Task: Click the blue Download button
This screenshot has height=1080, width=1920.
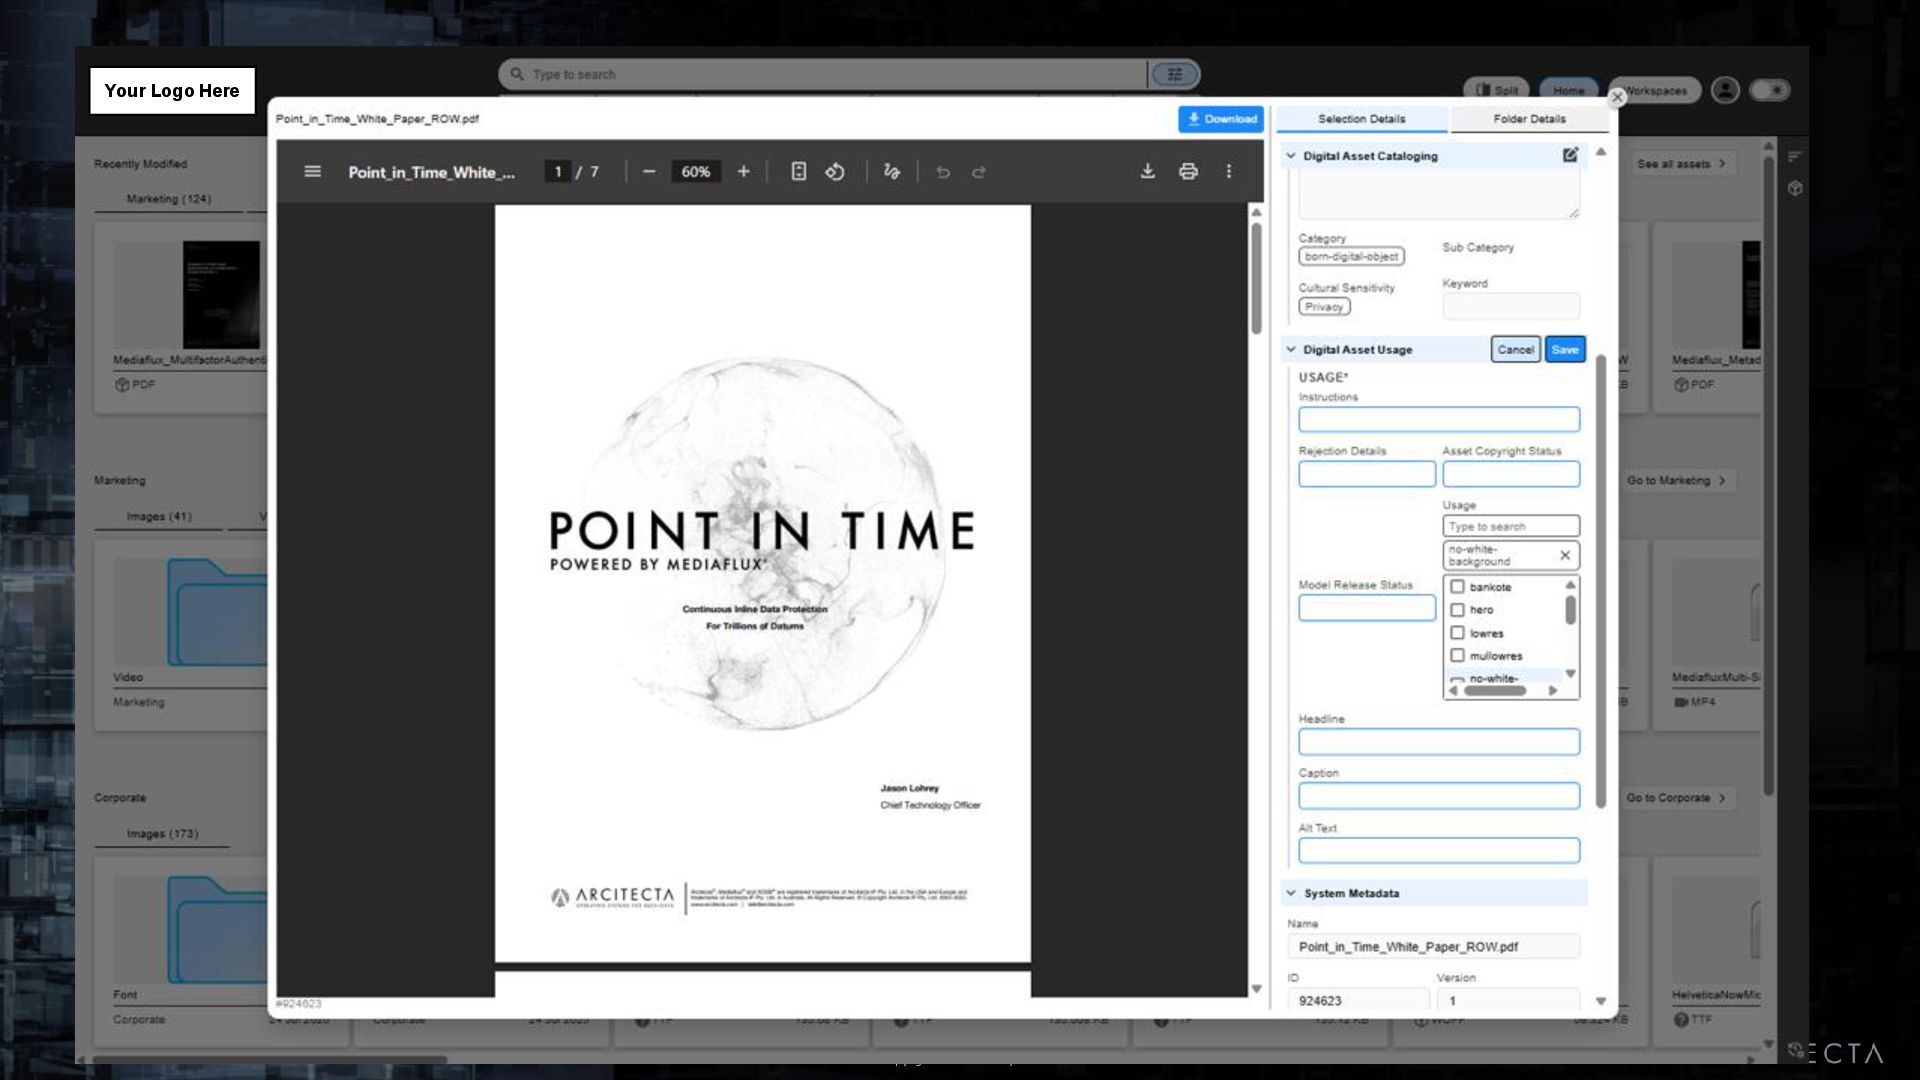Action: (1221, 119)
